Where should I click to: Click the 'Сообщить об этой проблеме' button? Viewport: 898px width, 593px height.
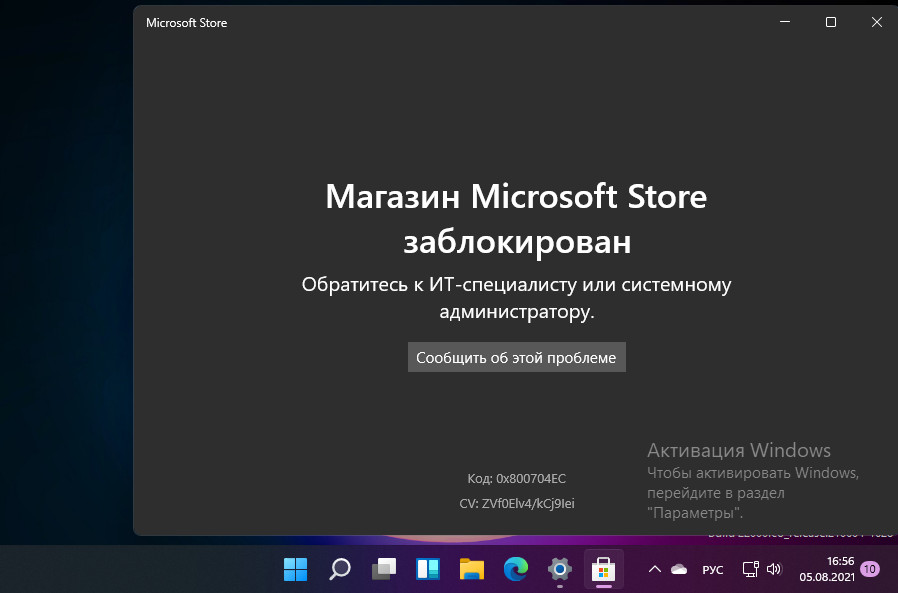point(517,357)
